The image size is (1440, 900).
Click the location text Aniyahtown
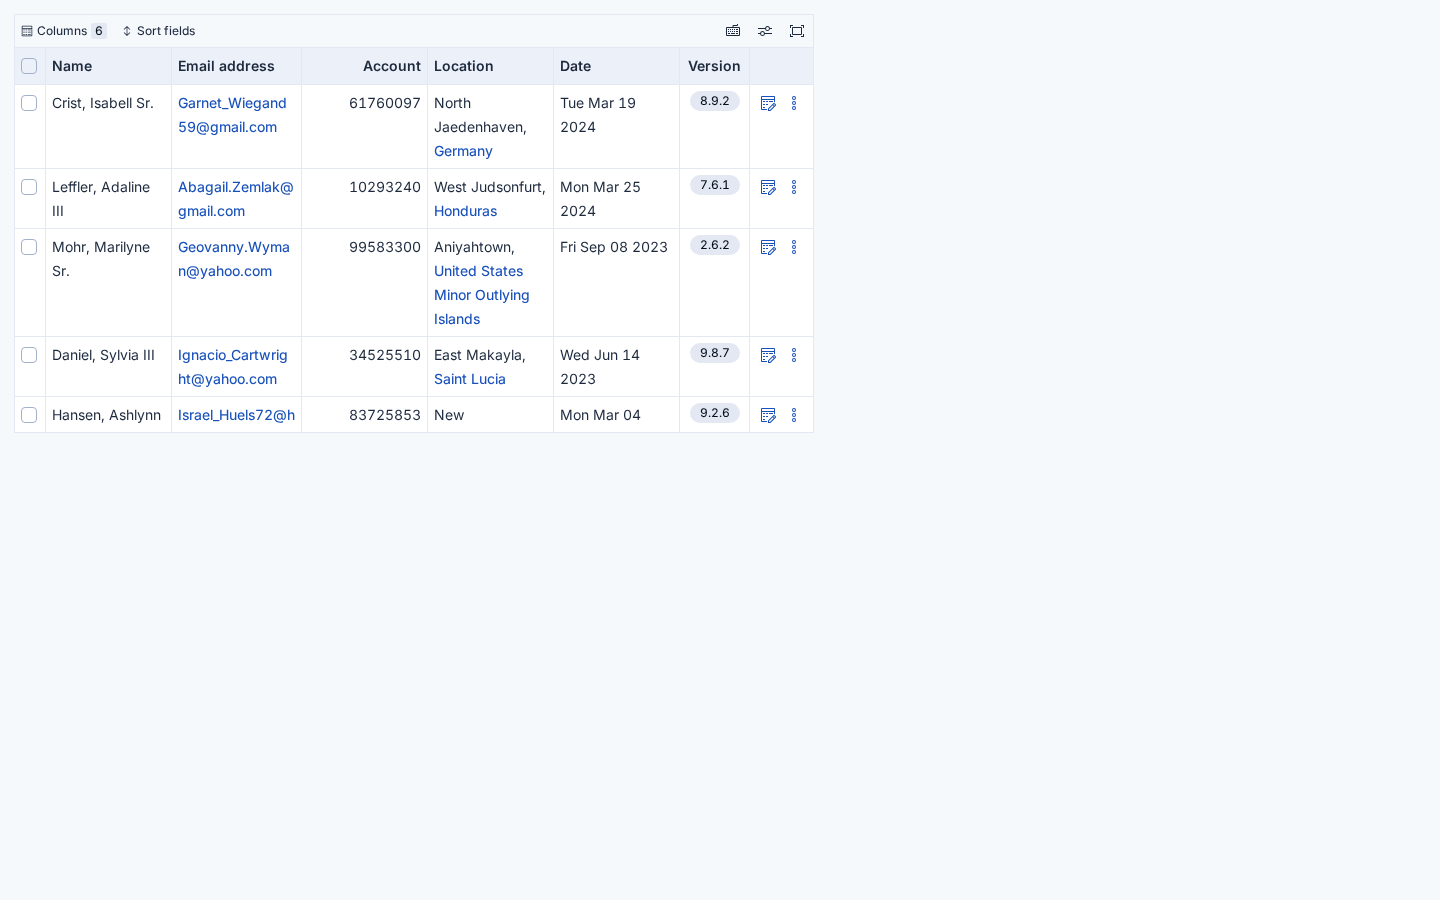pos(474,247)
